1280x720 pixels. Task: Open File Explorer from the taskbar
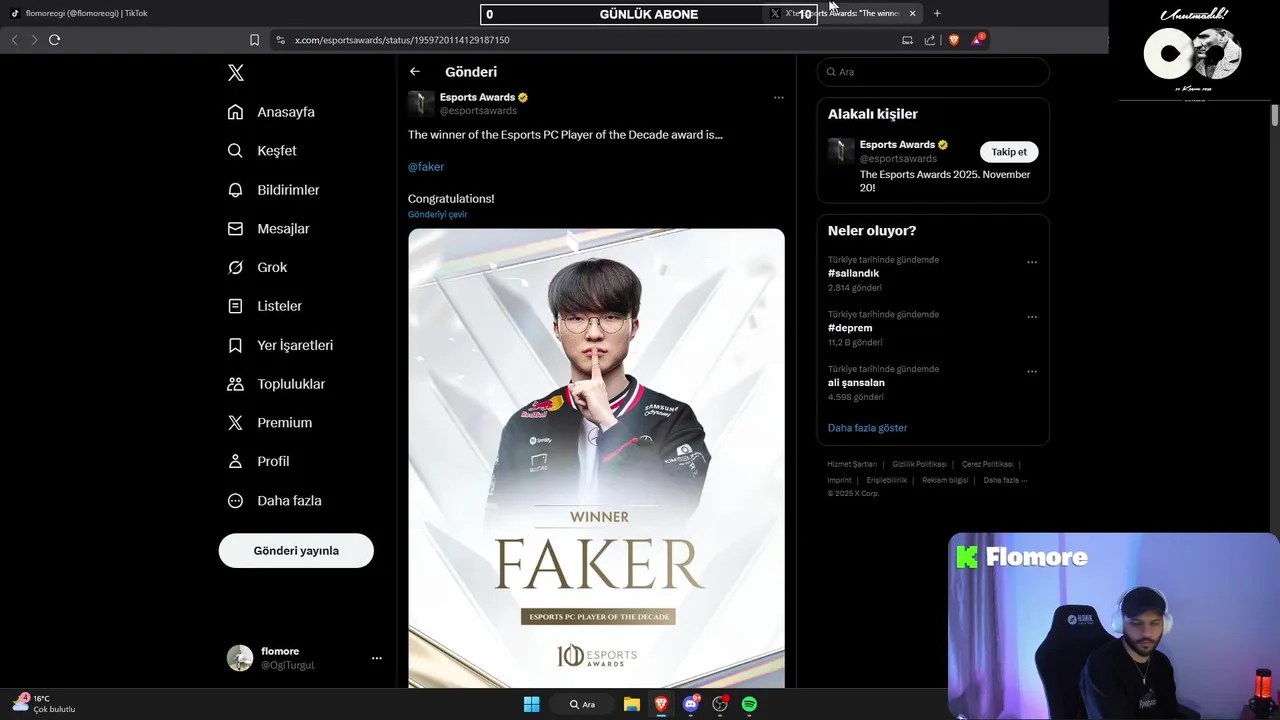point(631,704)
